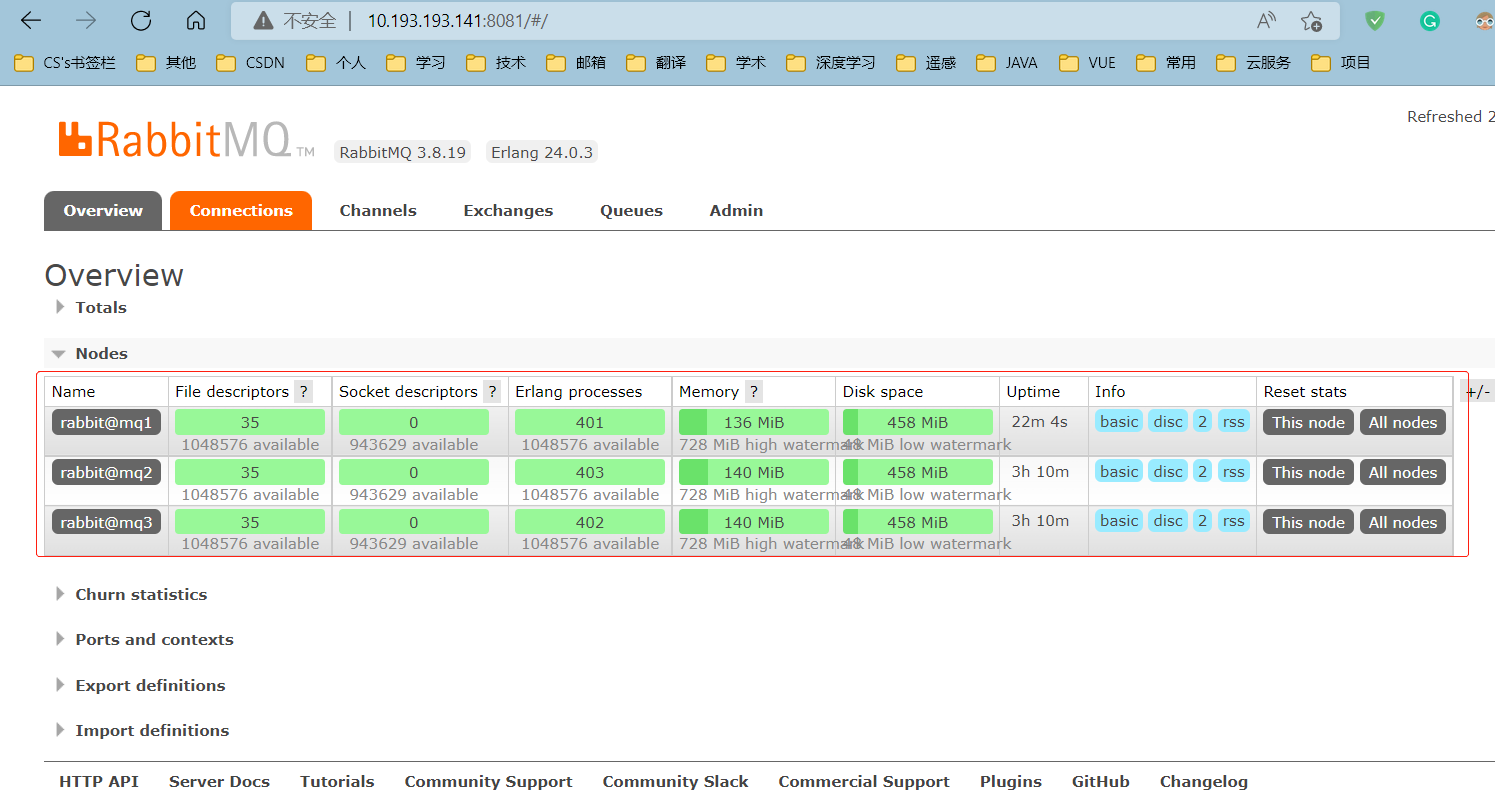Open the Changelog footer link

click(1204, 782)
